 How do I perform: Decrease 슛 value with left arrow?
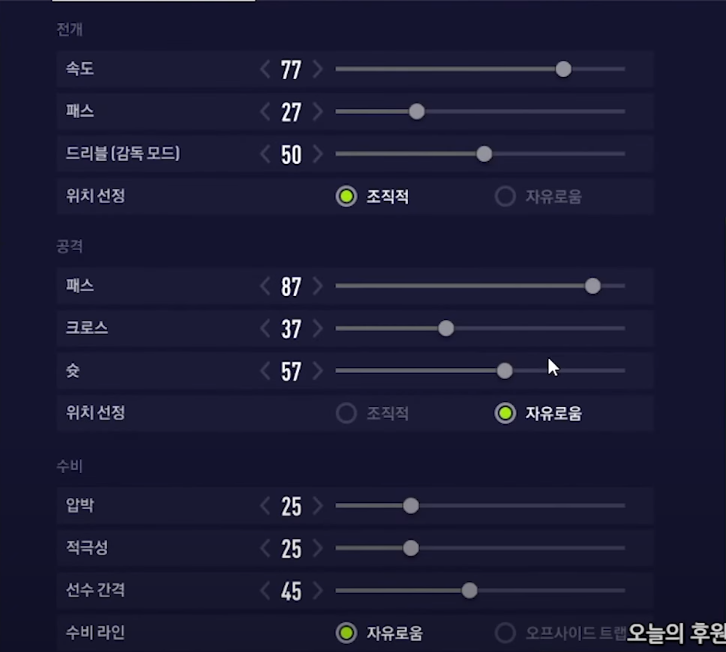265,371
